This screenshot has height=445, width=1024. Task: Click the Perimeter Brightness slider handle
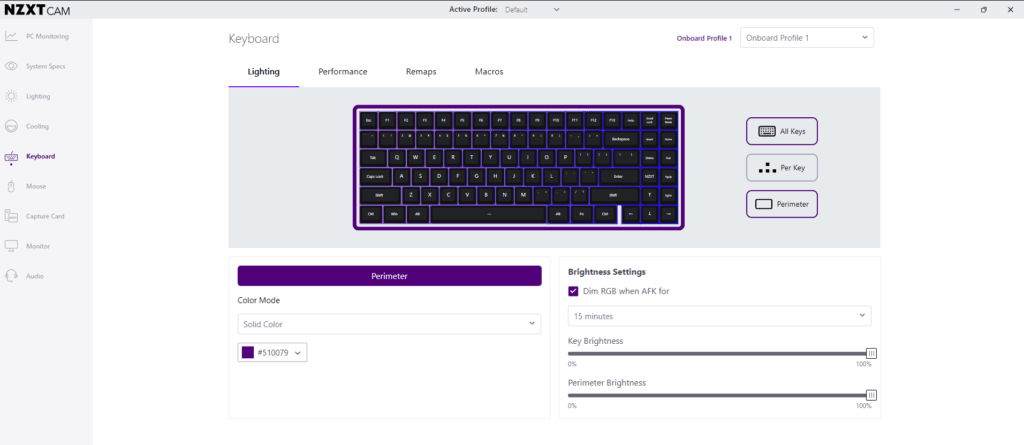[x=871, y=395]
